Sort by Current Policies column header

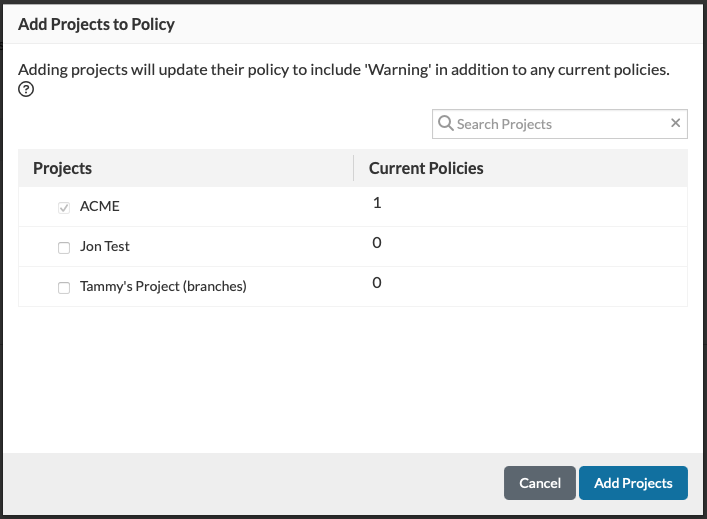click(x=426, y=168)
